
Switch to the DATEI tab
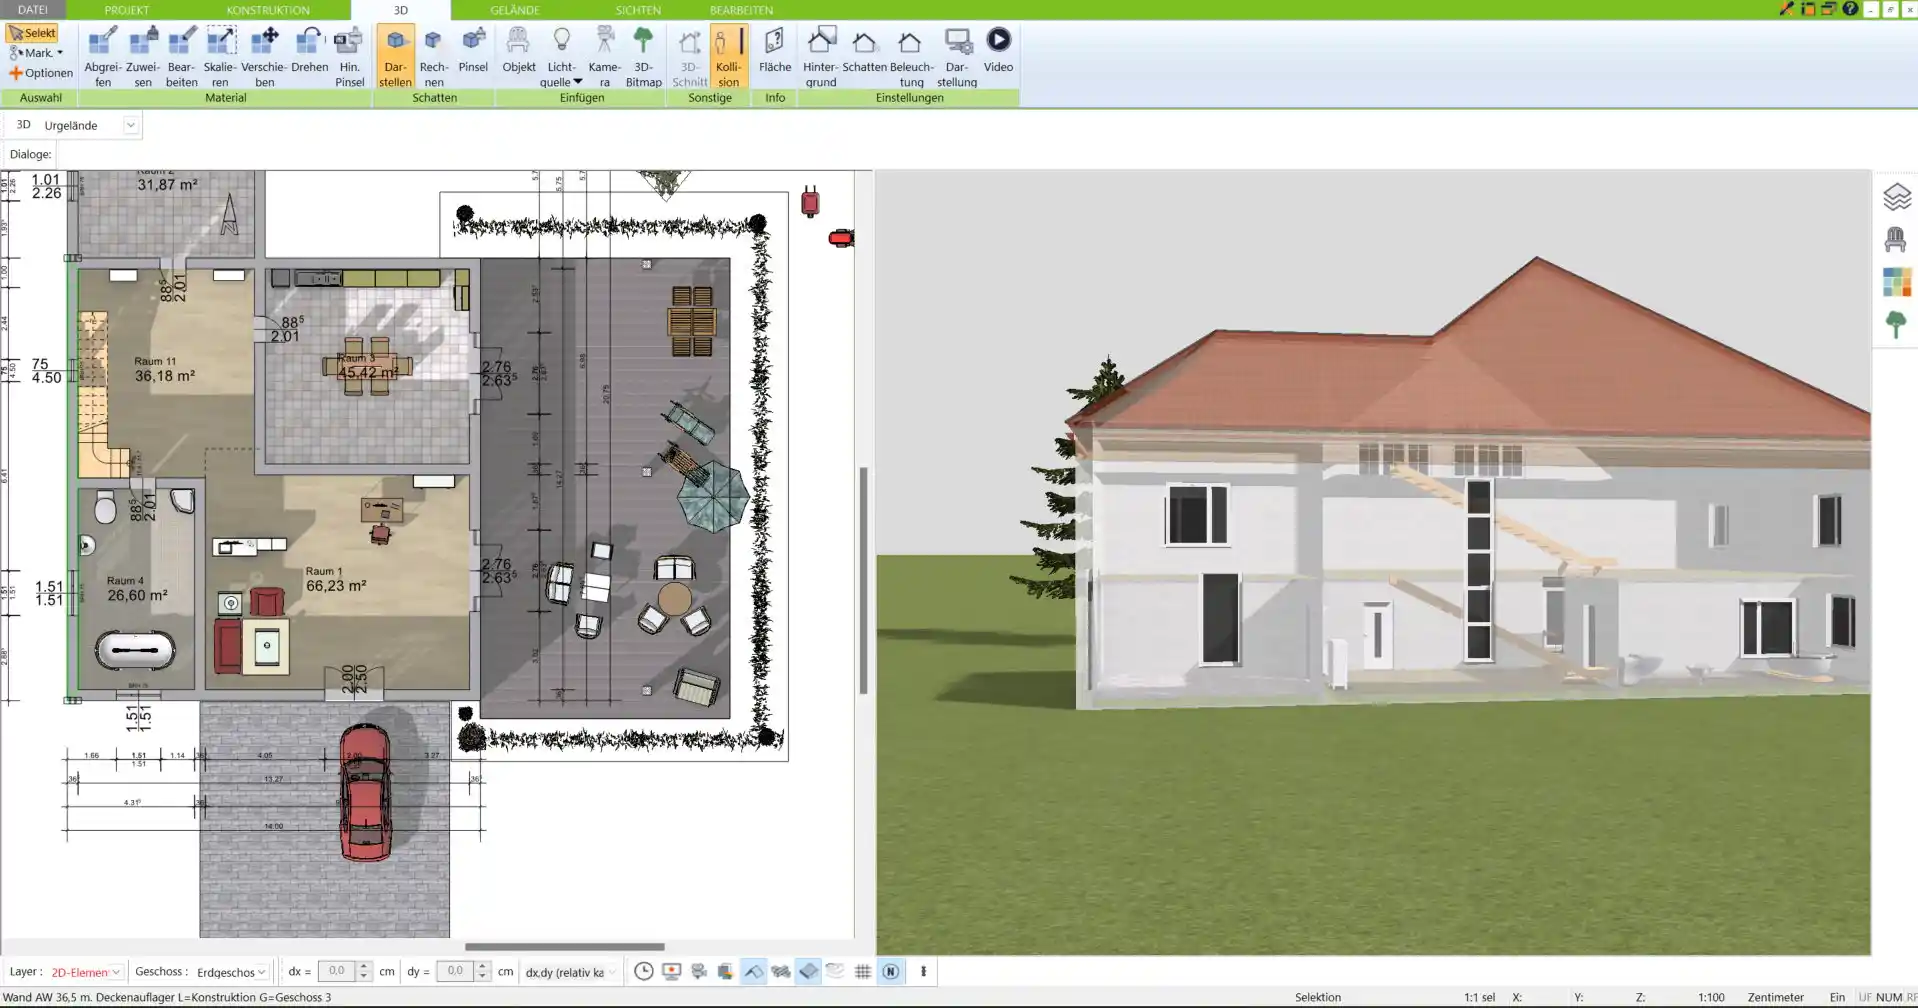point(33,10)
